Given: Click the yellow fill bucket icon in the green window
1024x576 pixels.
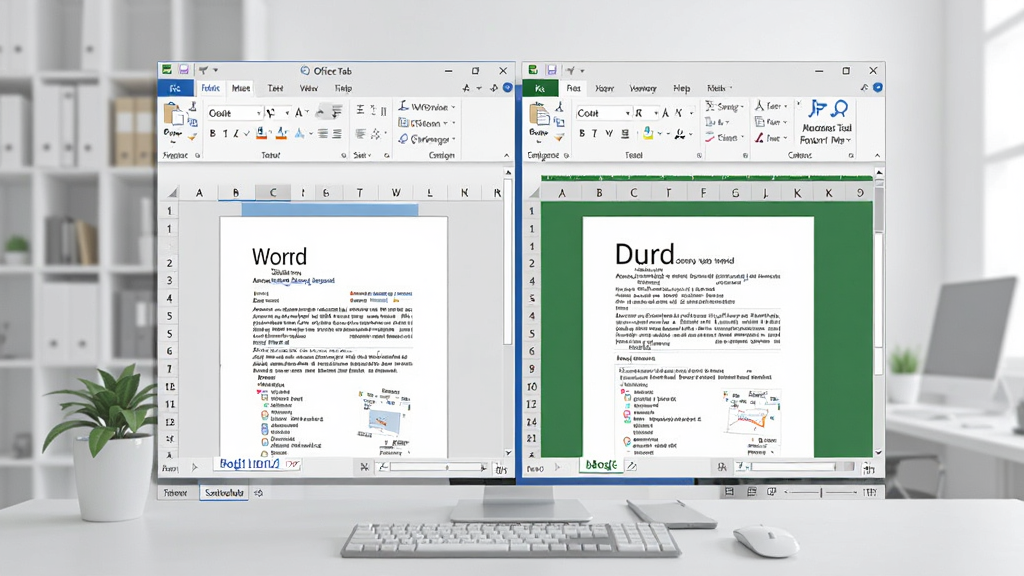Looking at the screenshot, I should (x=648, y=133).
